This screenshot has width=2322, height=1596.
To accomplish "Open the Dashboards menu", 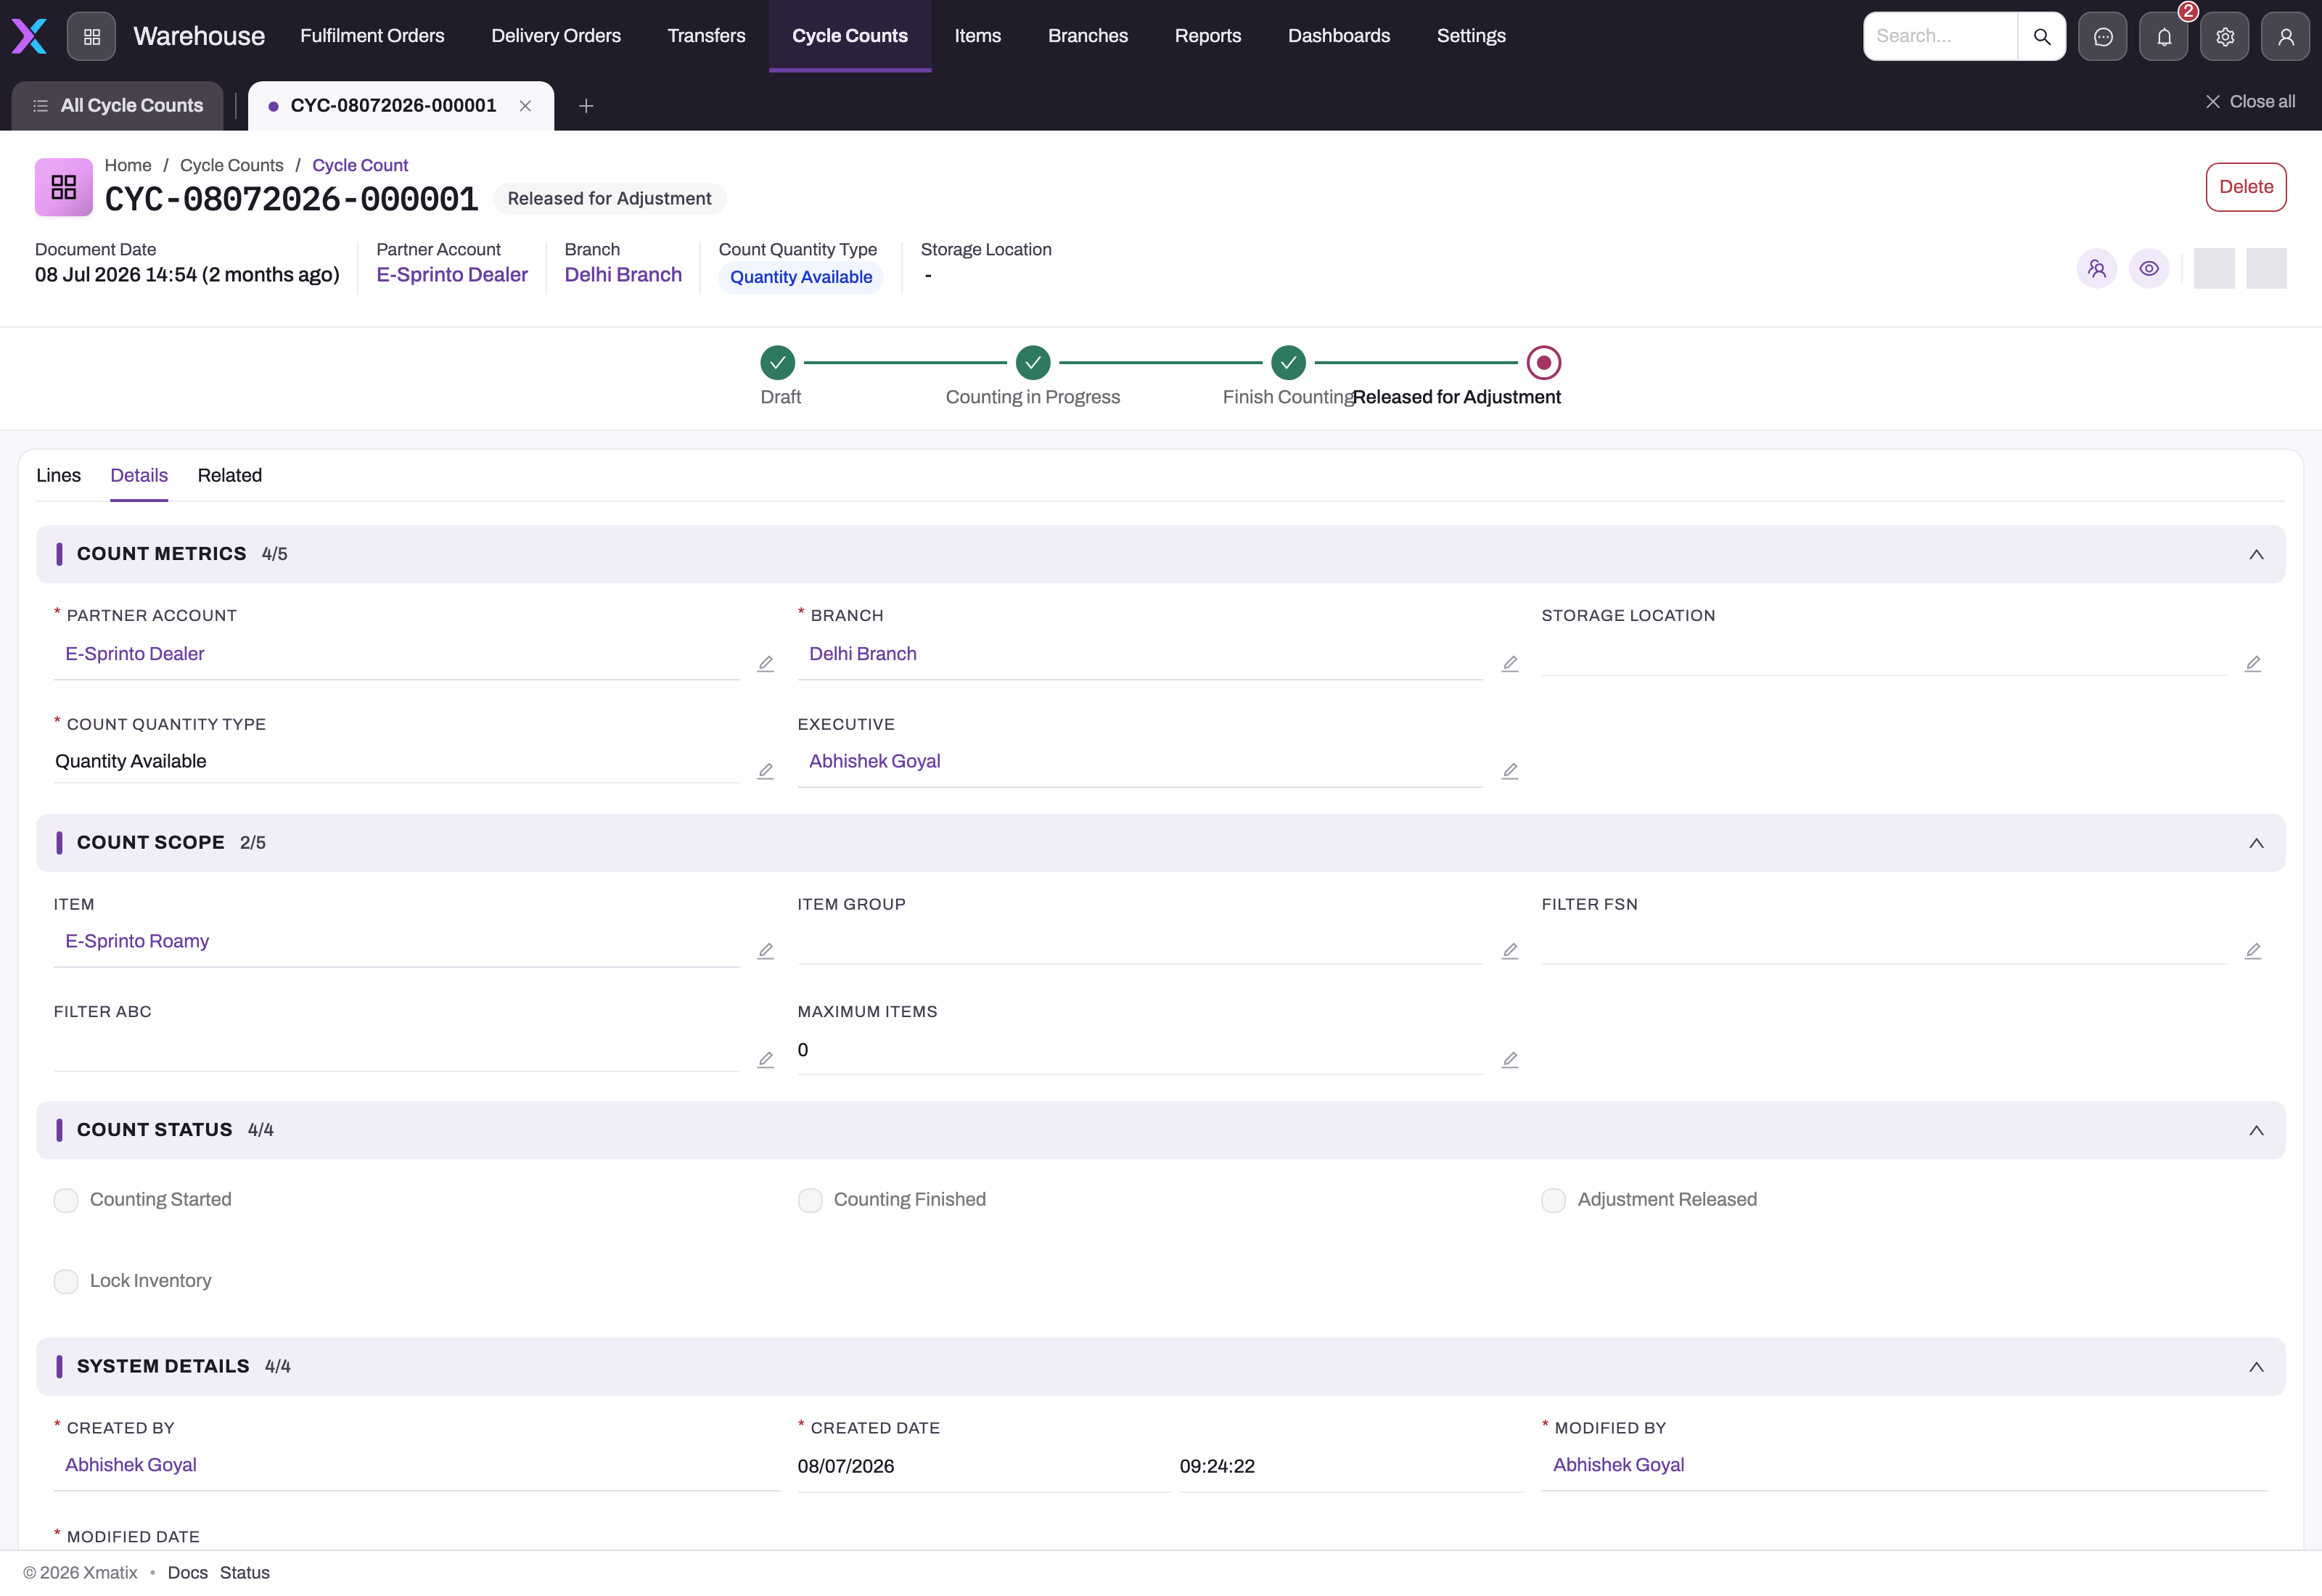I will (1339, 36).
